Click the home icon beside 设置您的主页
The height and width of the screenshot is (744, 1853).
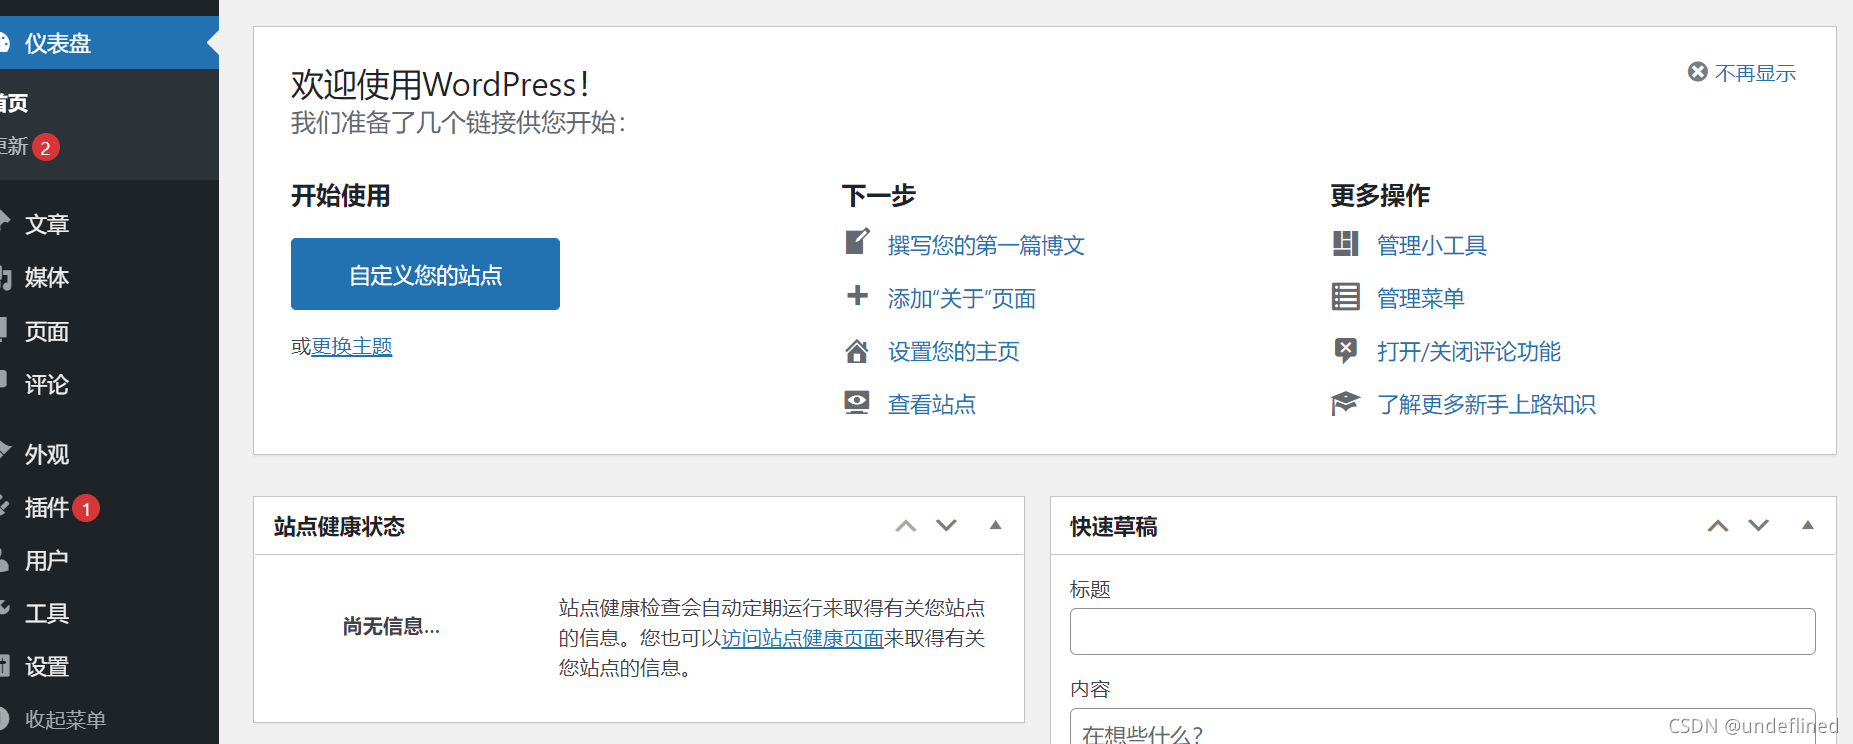pos(857,351)
